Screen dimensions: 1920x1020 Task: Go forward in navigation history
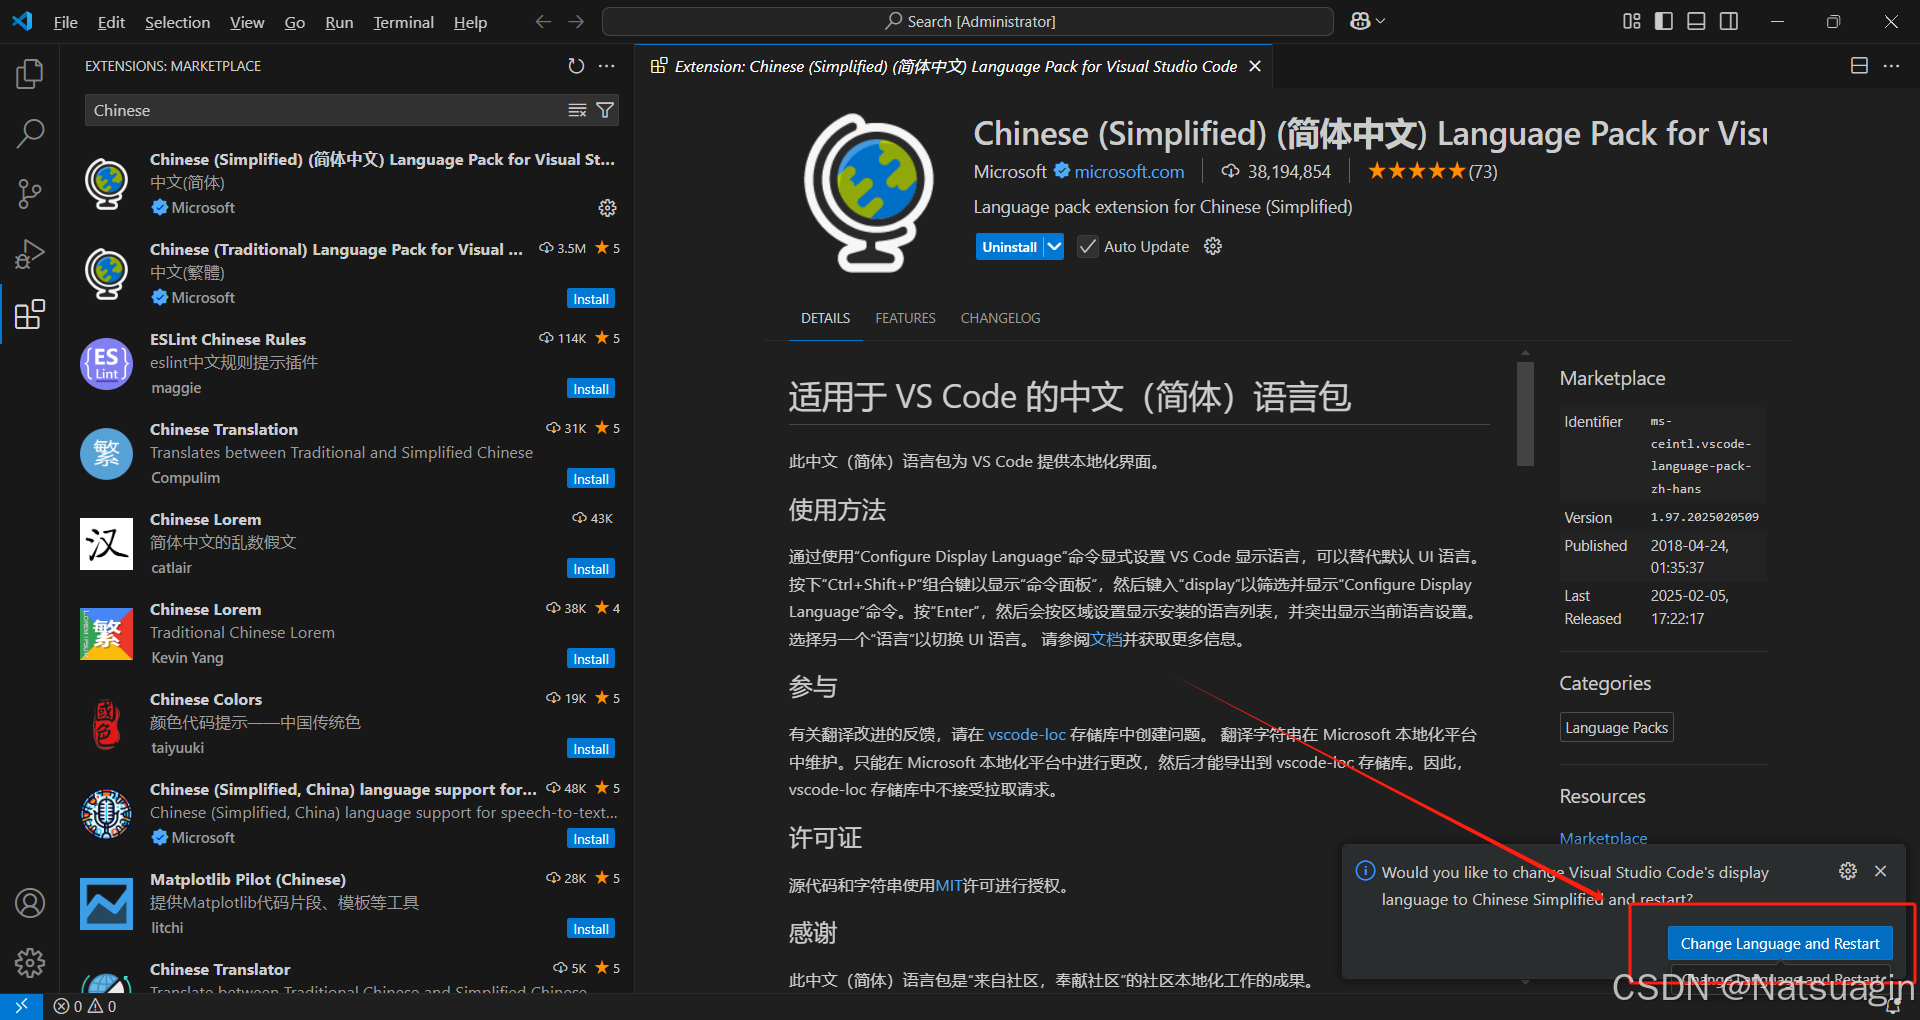click(x=576, y=21)
